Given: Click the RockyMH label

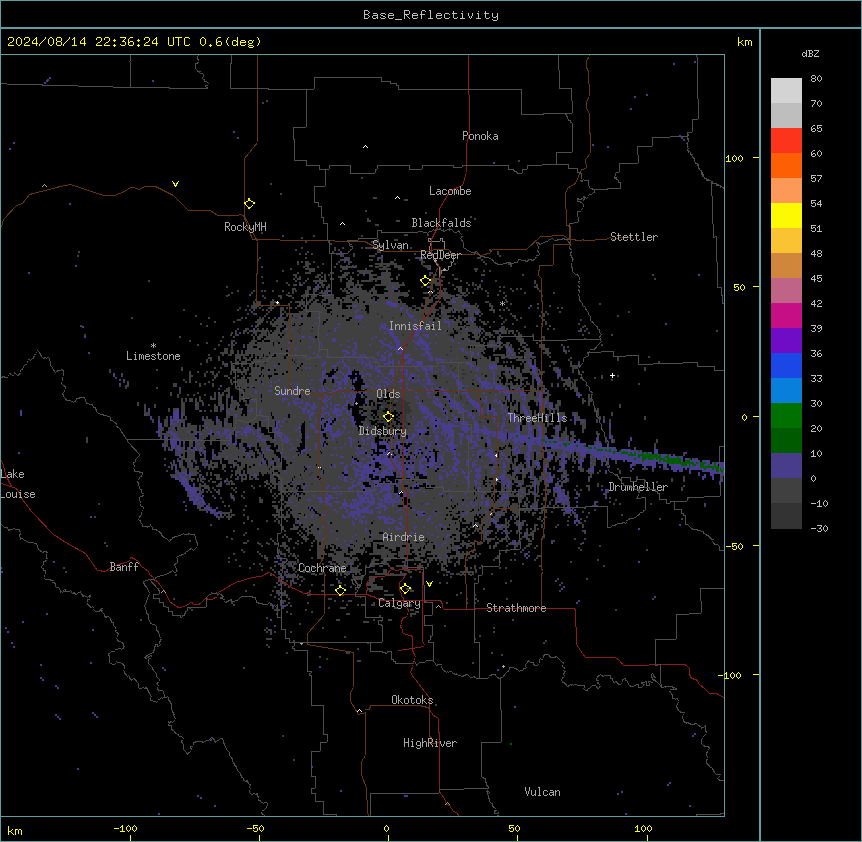Looking at the screenshot, I should (x=245, y=227).
